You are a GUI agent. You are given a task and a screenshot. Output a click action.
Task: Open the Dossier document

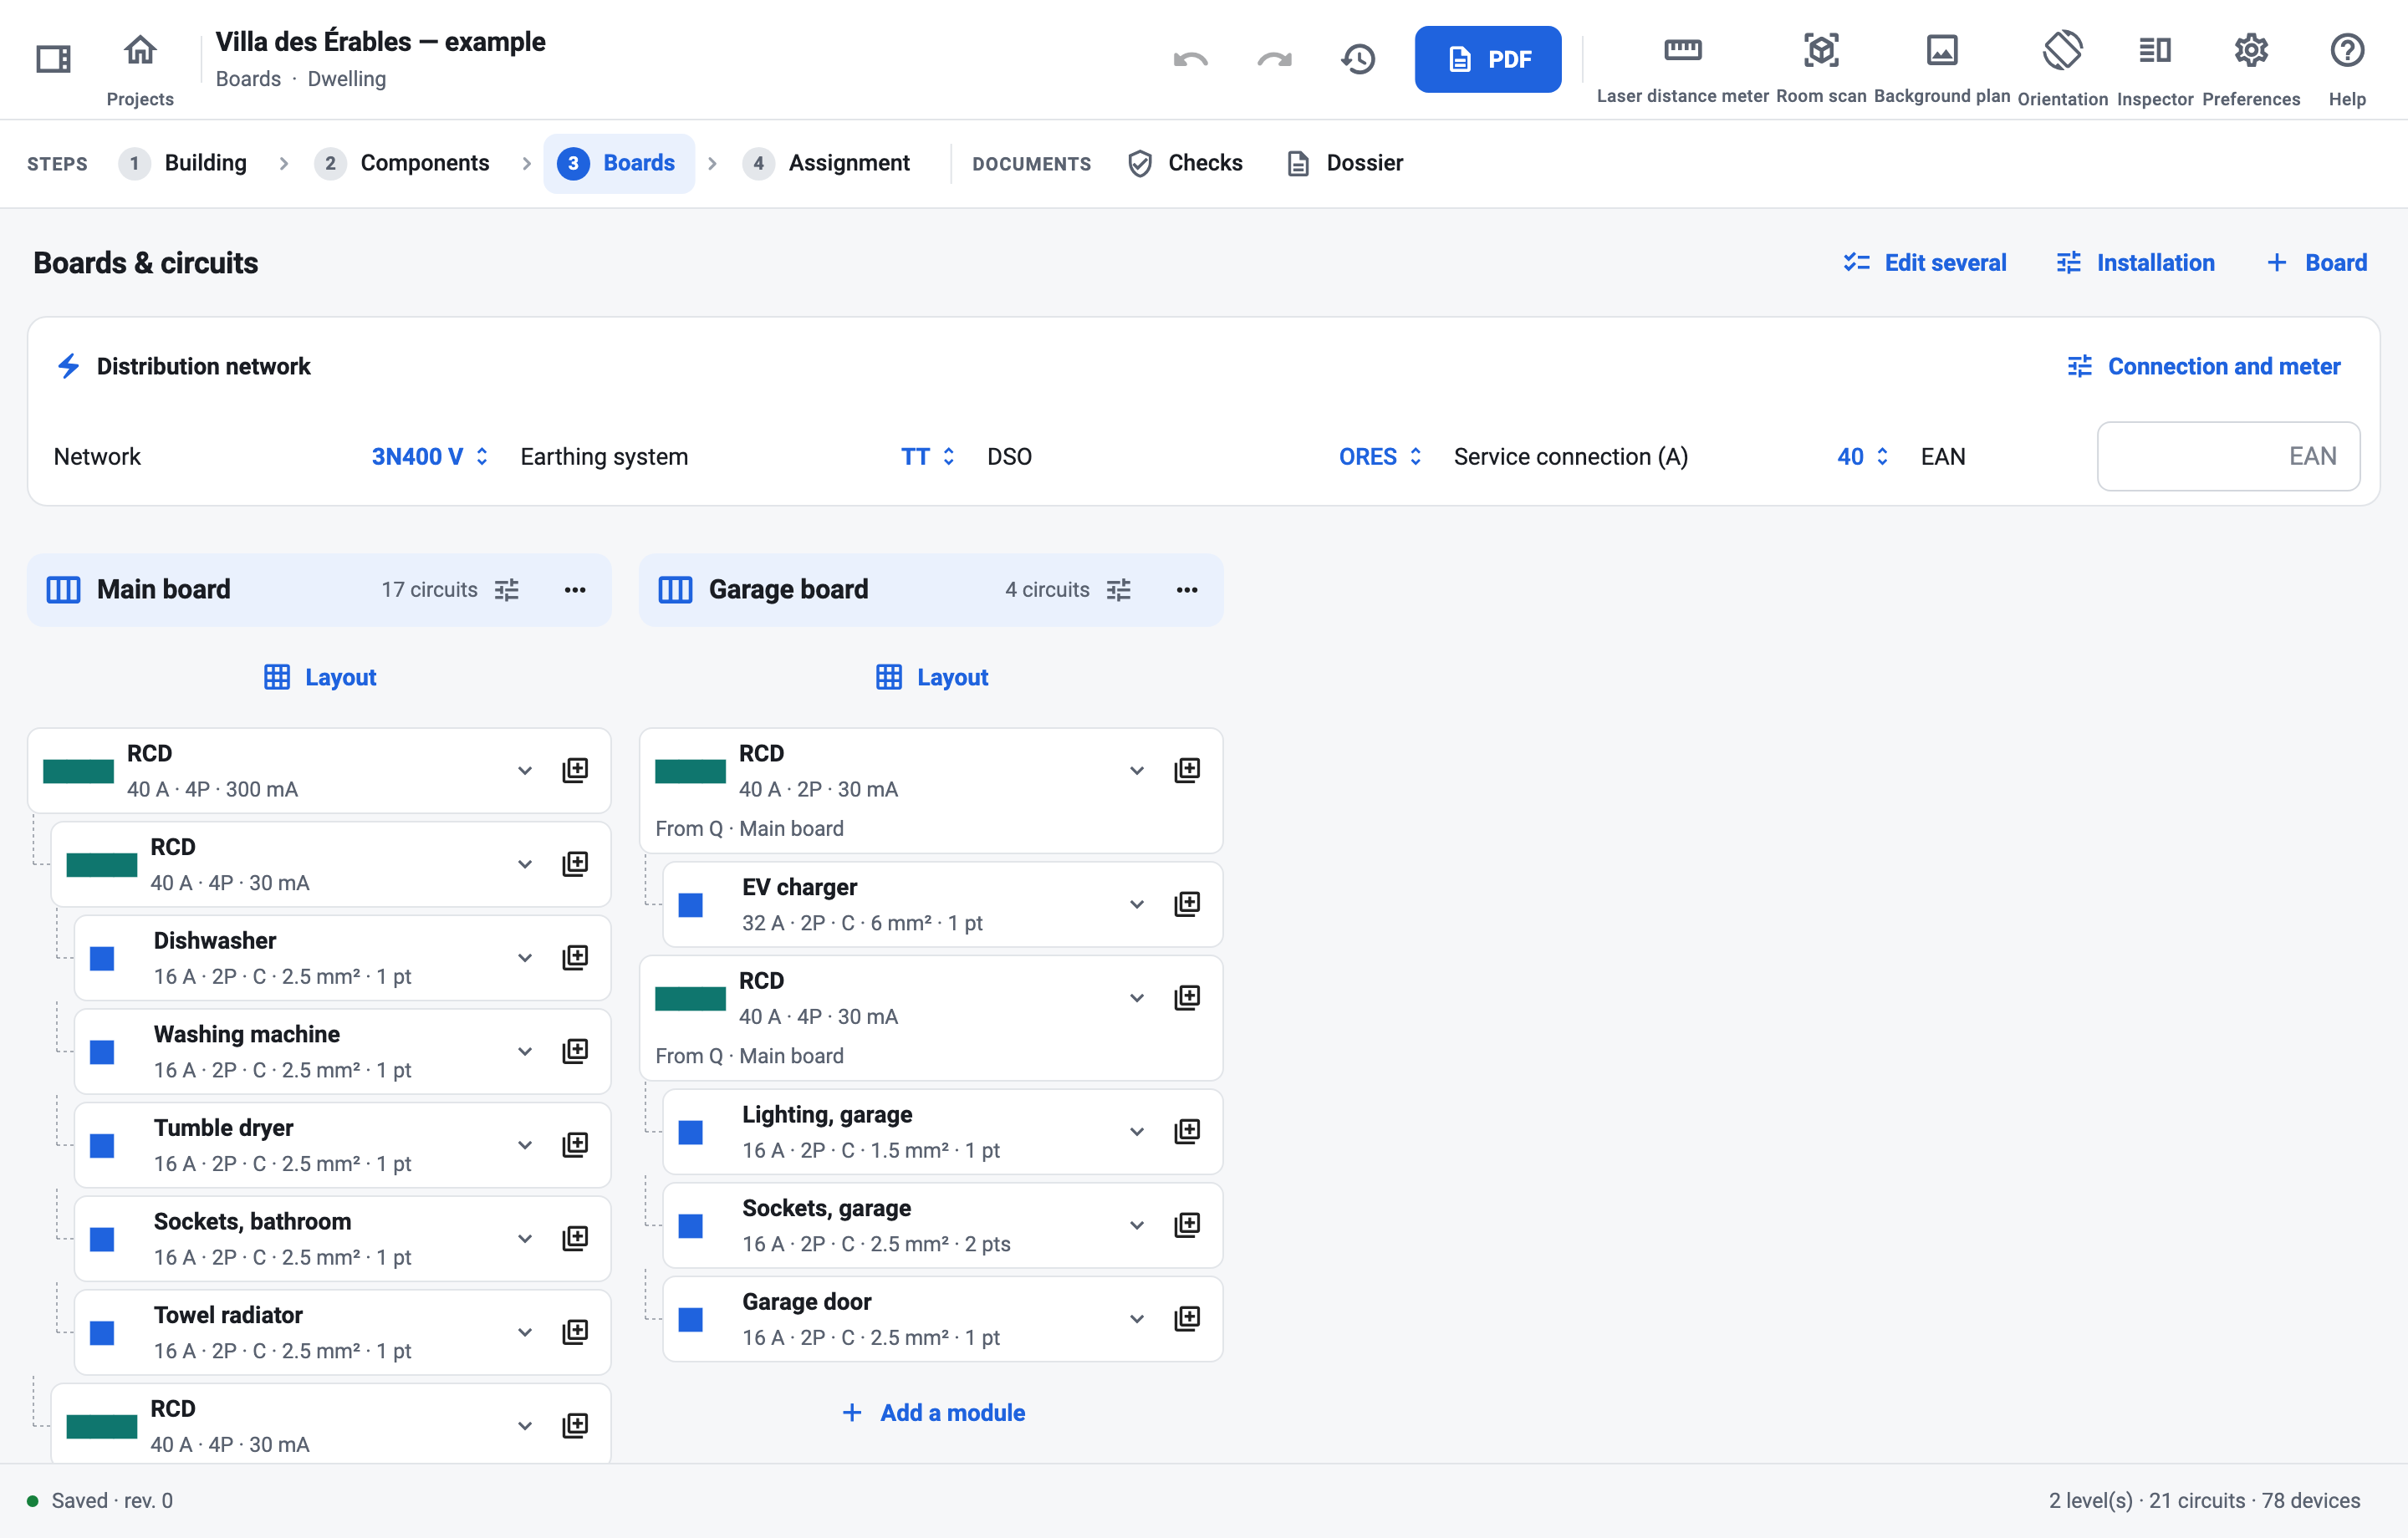point(1344,163)
